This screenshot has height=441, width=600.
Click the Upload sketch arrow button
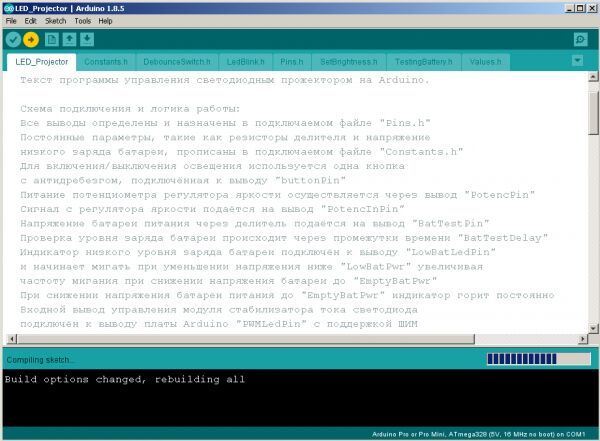[x=31, y=39]
